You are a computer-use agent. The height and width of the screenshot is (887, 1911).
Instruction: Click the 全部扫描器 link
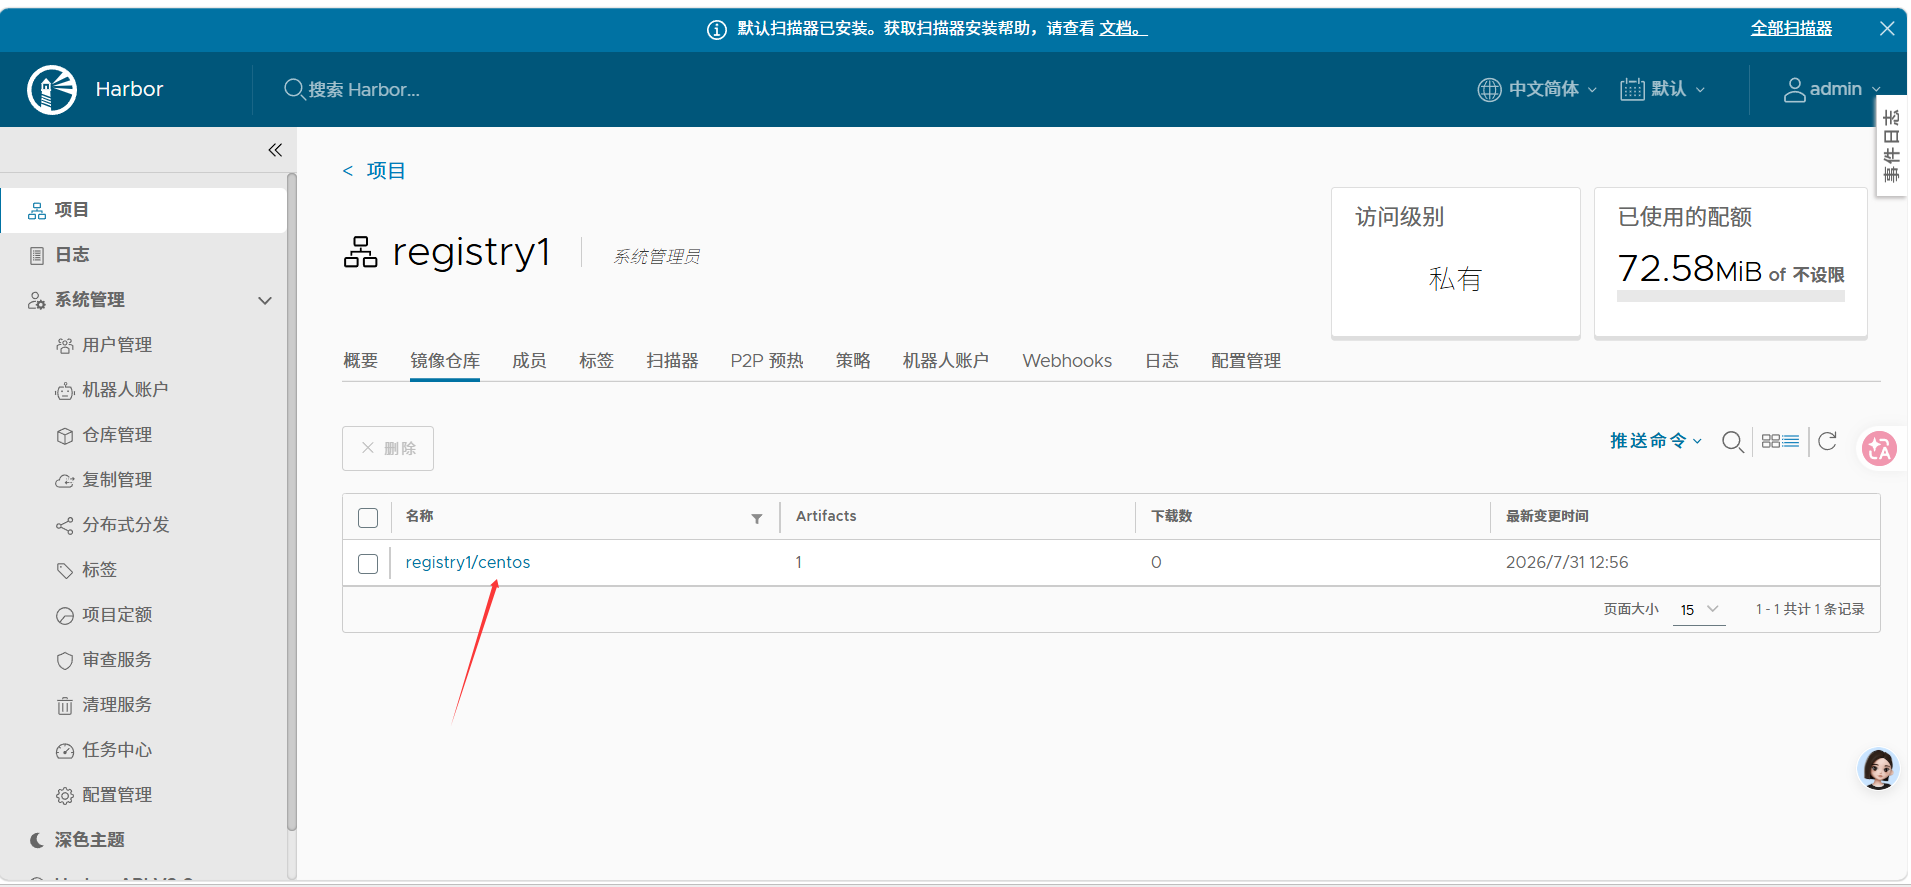(x=1791, y=29)
